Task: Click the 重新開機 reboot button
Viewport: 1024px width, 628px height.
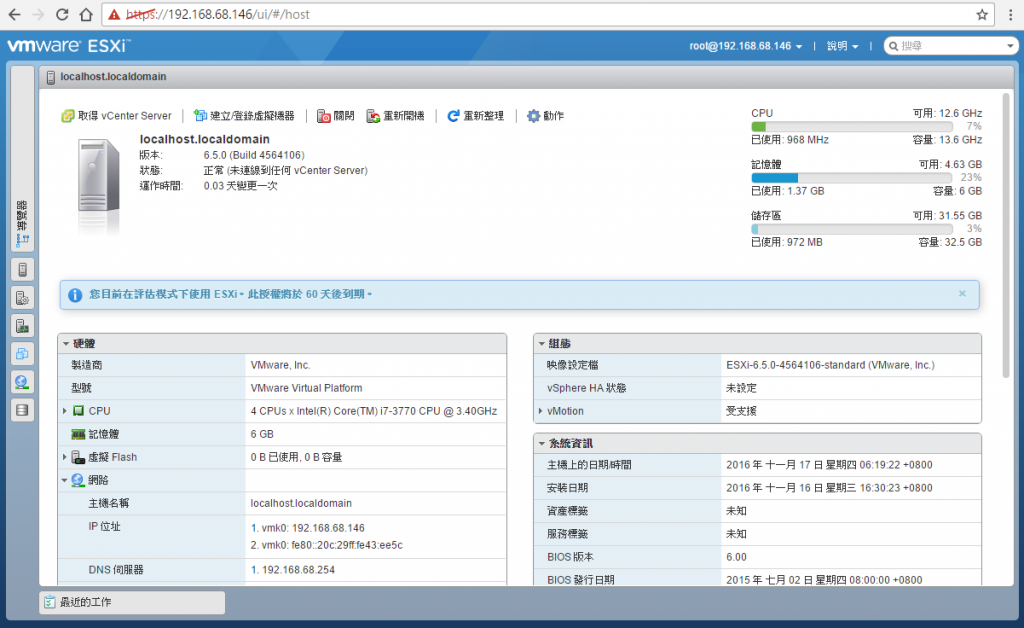Action: 395,116
